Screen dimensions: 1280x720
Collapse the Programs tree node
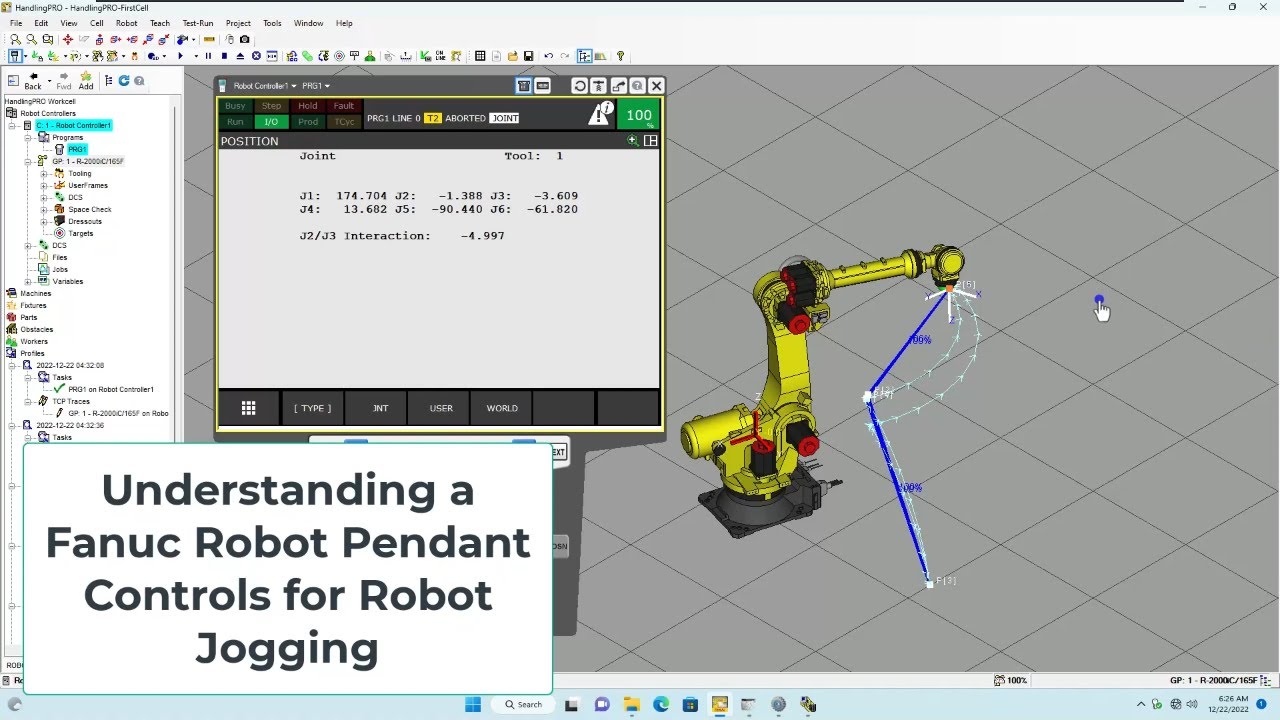(28, 137)
